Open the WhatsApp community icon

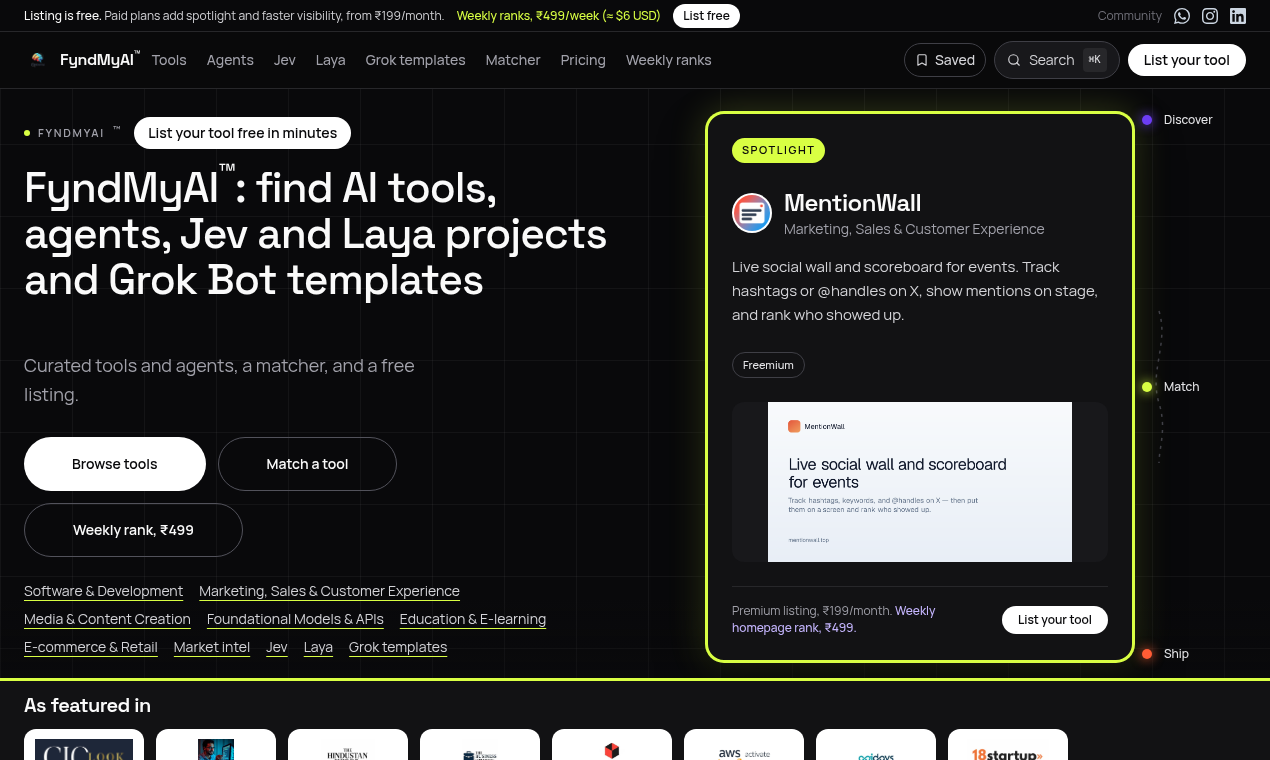pyautogui.click(x=1182, y=16)
